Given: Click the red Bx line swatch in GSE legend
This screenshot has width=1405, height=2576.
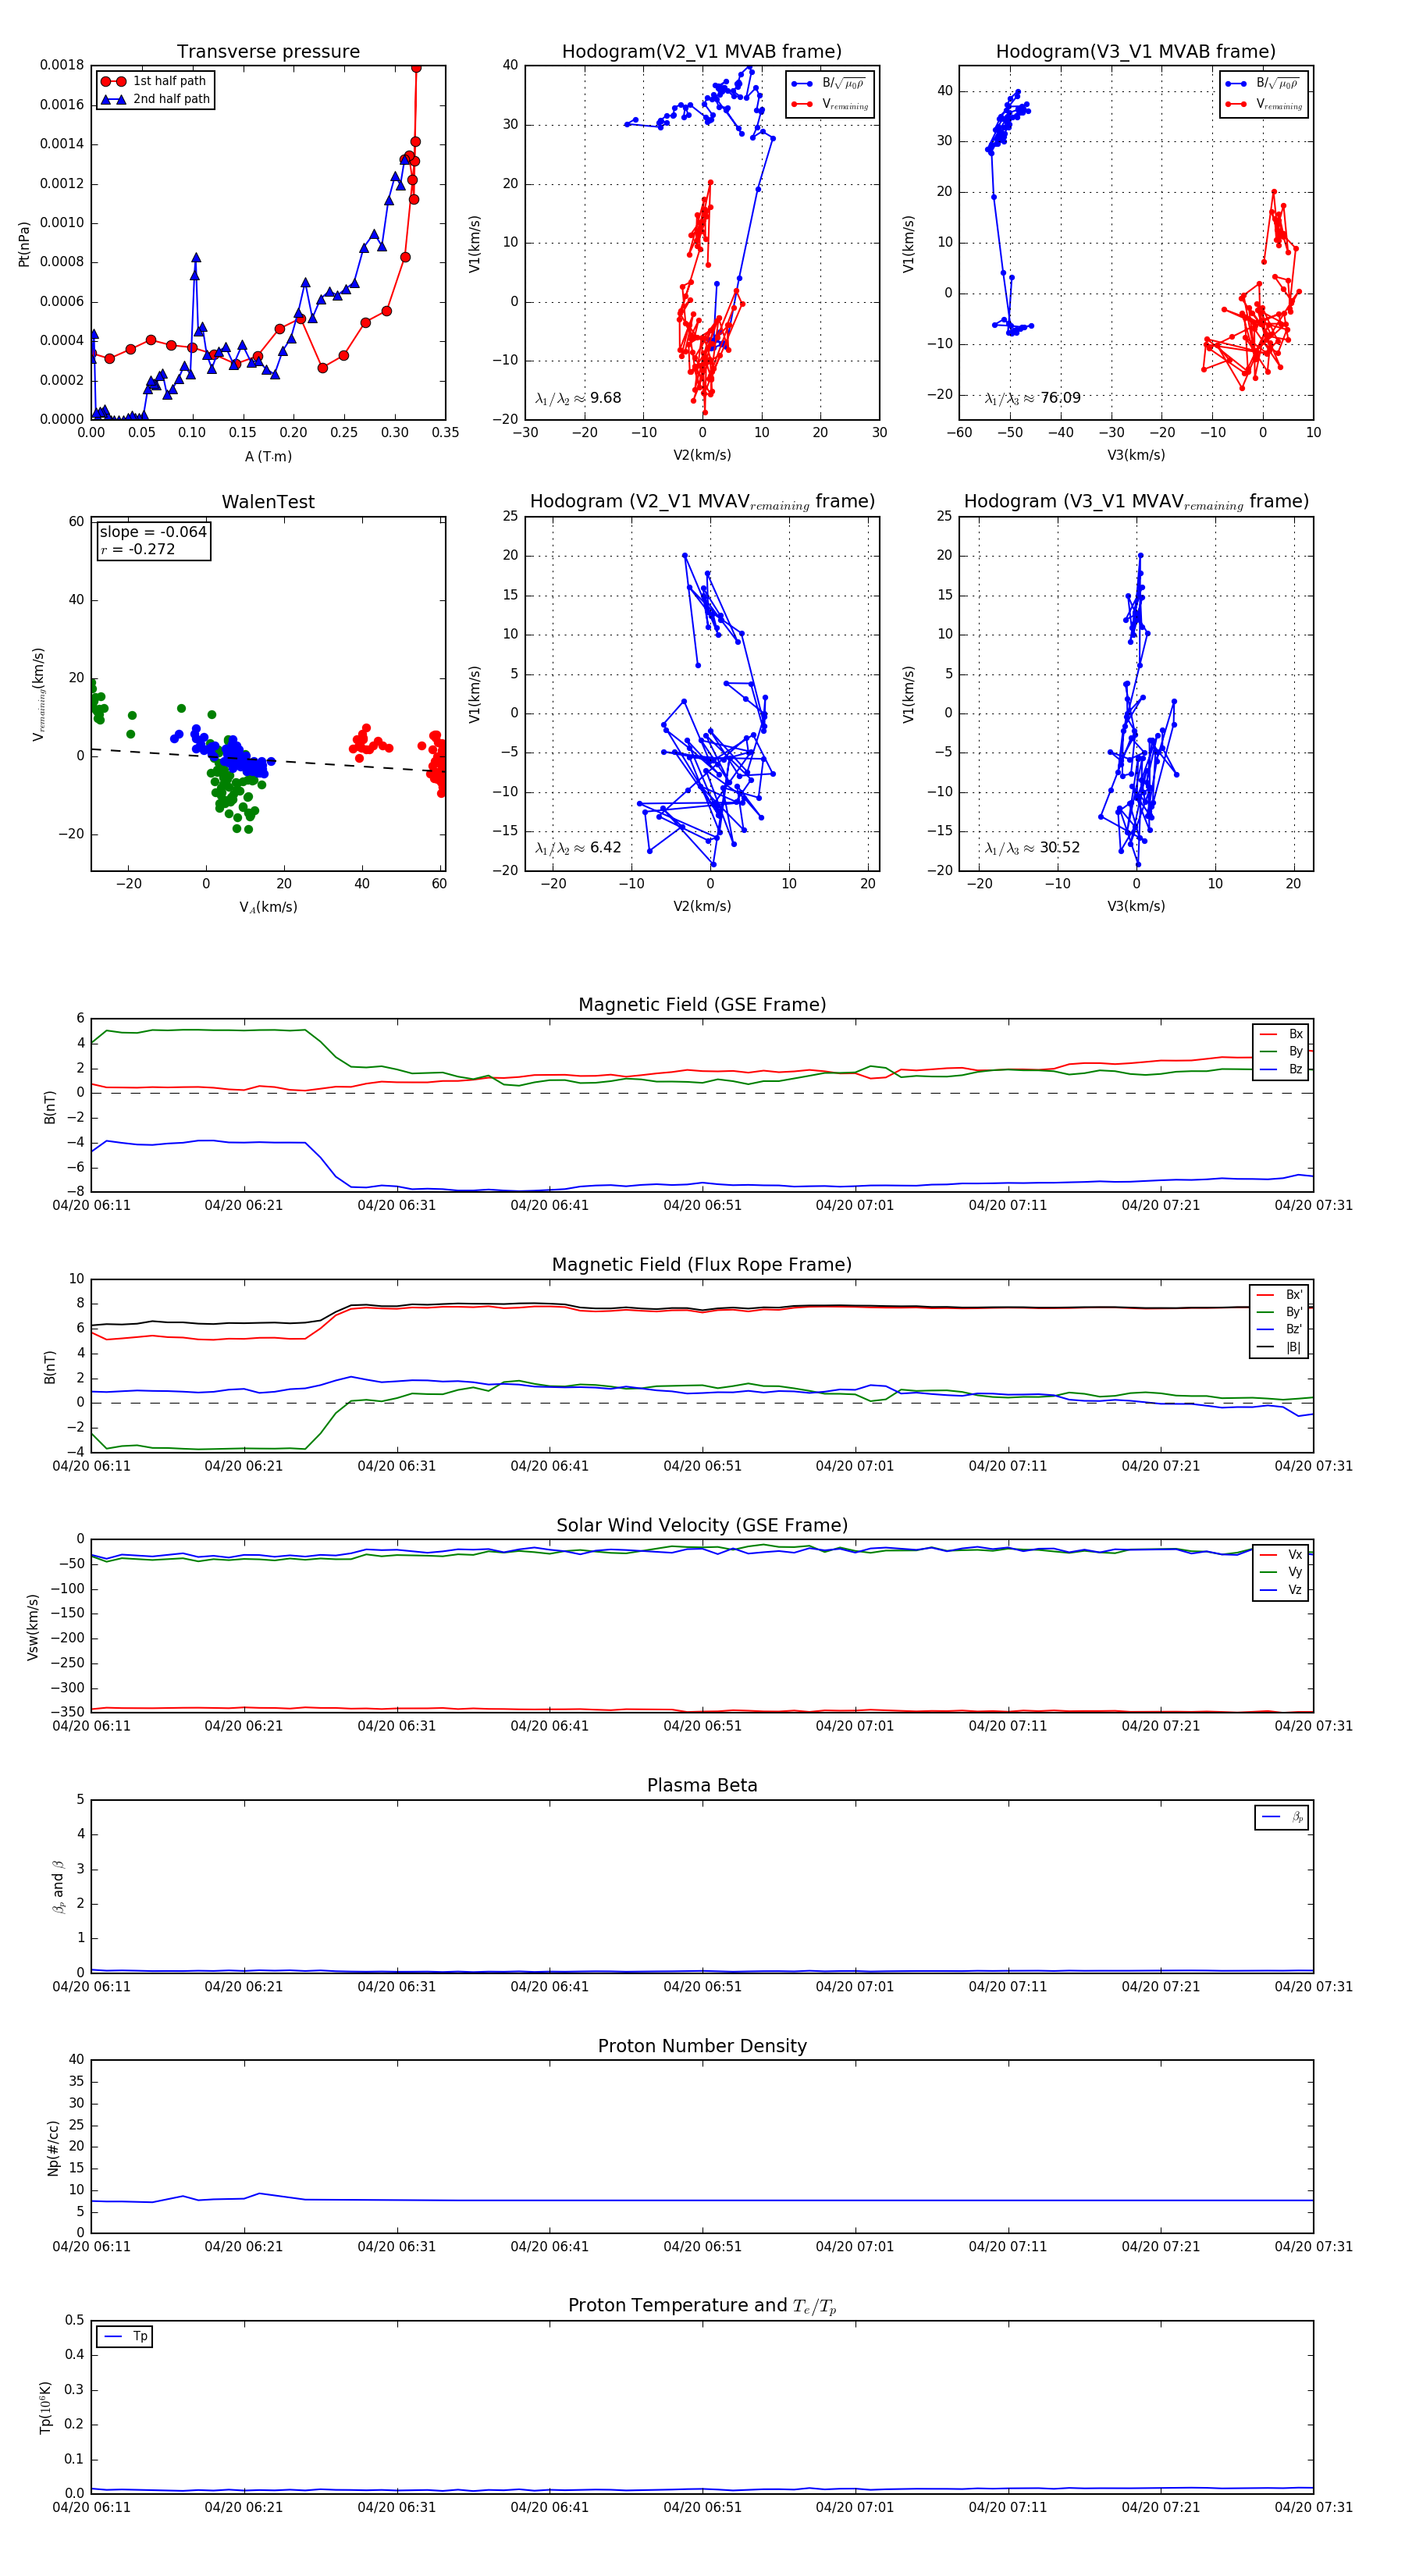Looking at the screenshot, I should click(x=1269, y=1034).
